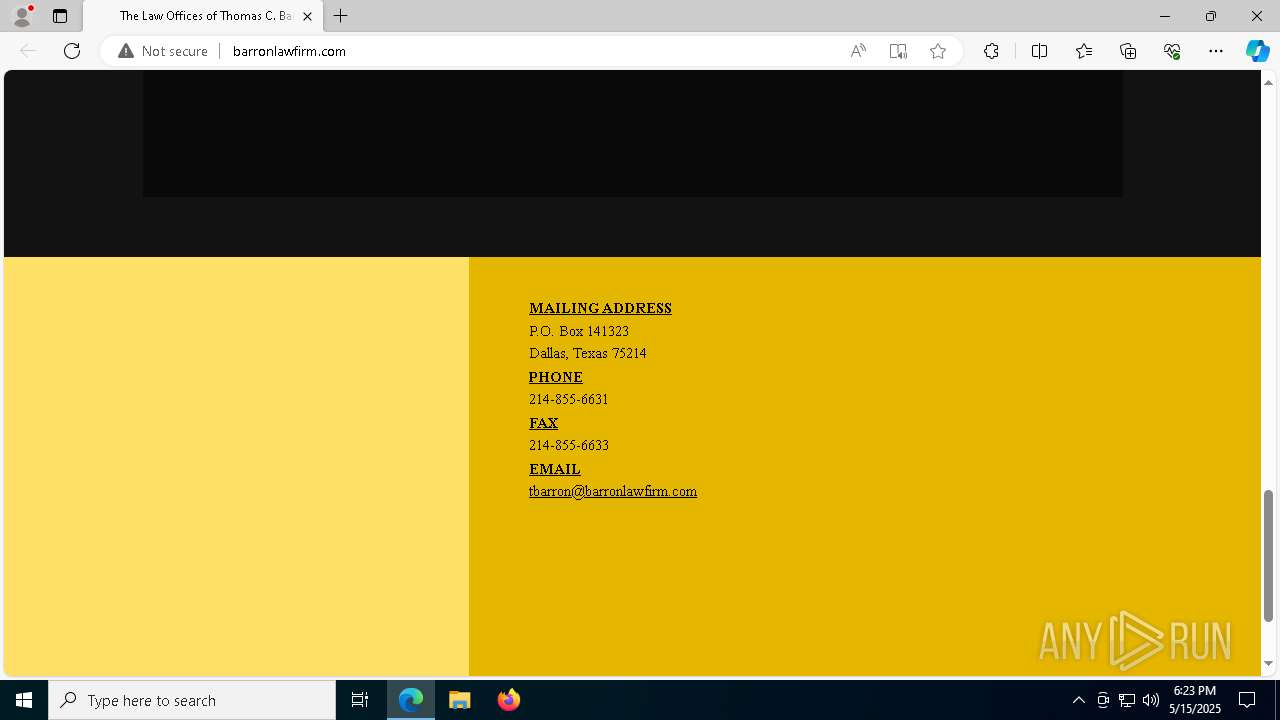Click the scrollbar up arrow
This screenshot has height=720, width=1280.
[1269, 82]
